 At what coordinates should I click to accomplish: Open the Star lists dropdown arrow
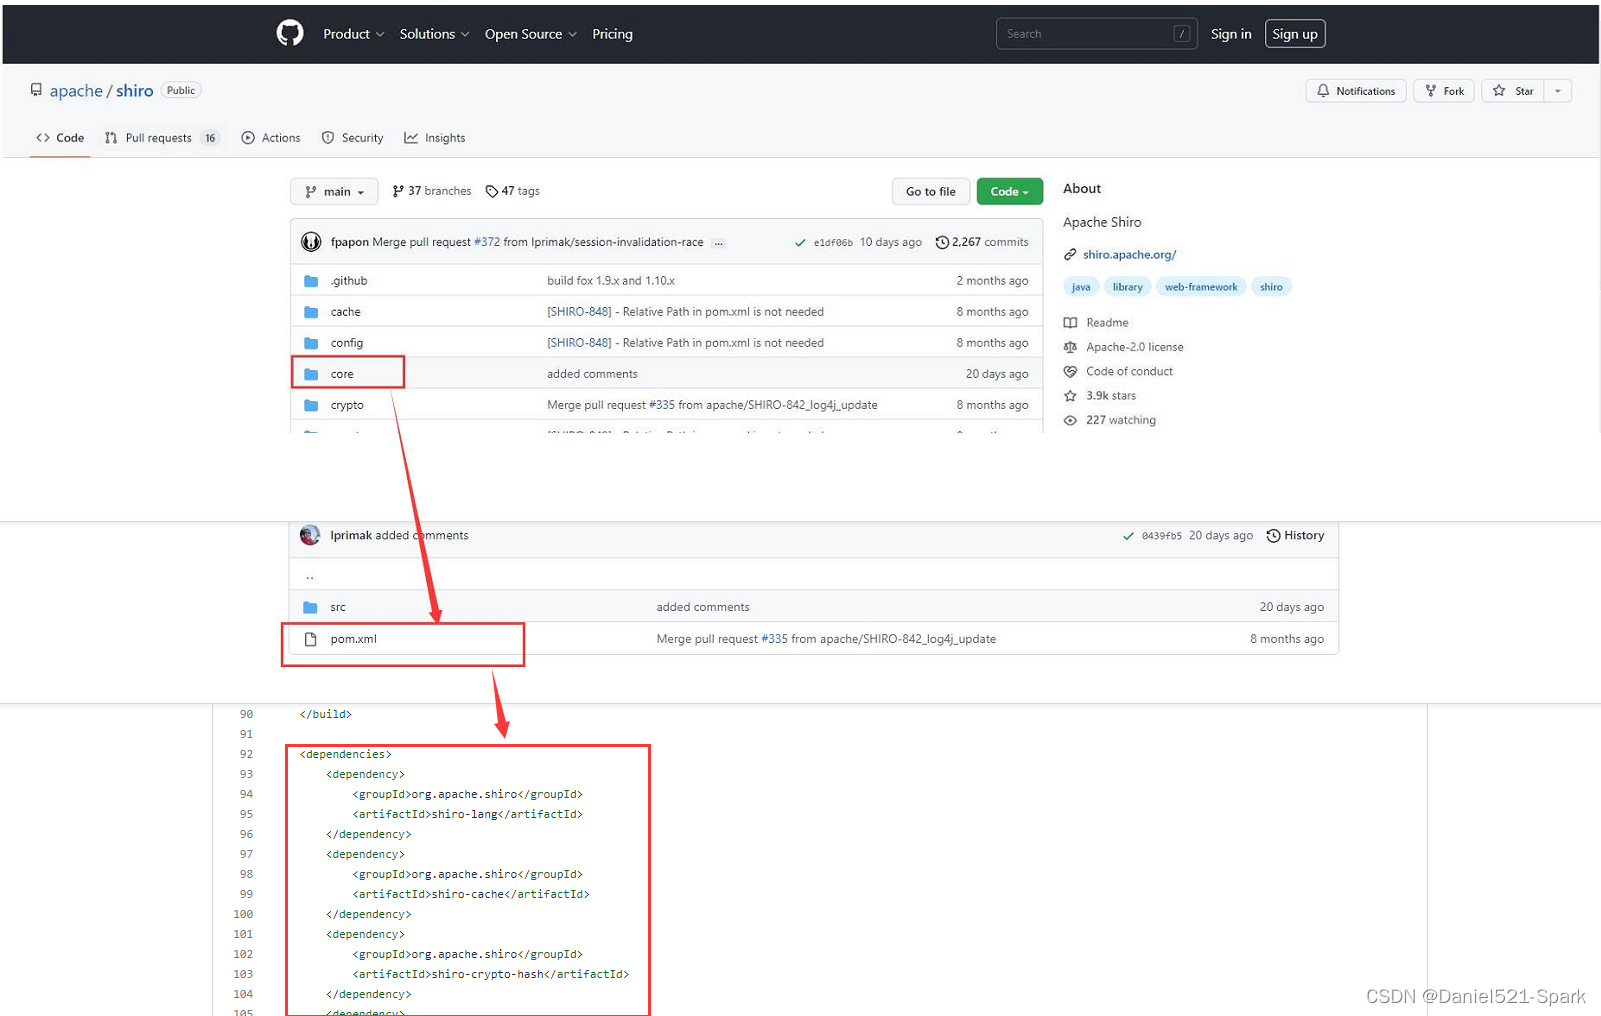[1558, 91]
